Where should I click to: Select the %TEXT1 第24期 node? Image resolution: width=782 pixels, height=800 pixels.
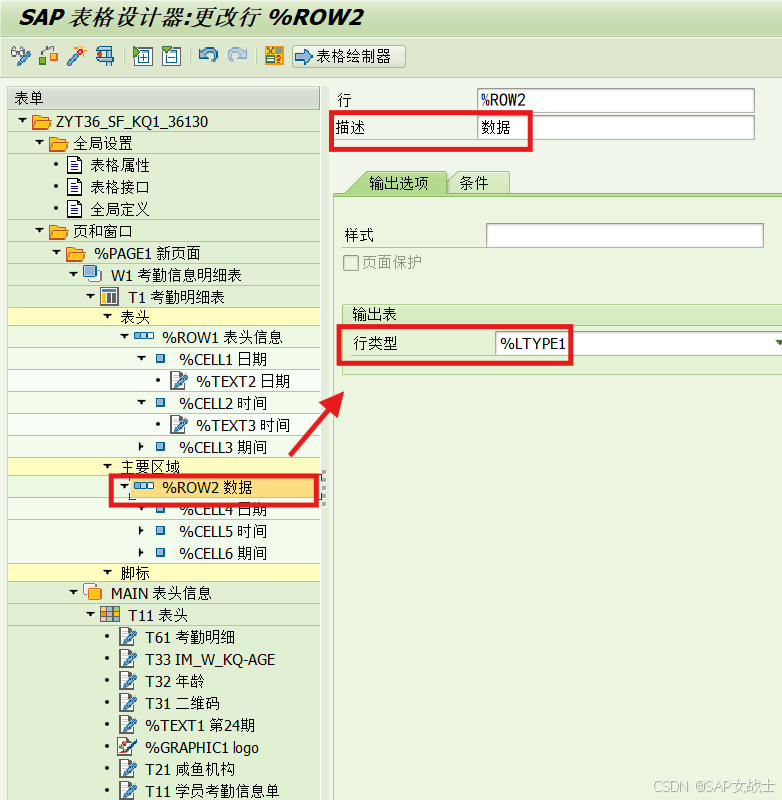pos(199,726)
